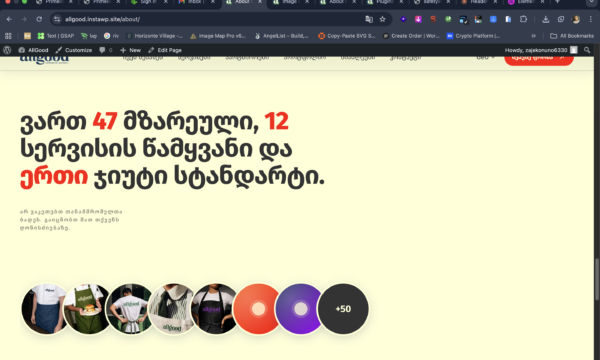This screenshot has width=600, height=360.
Task: Open the blue download extension icon
Action: (493, 19)
